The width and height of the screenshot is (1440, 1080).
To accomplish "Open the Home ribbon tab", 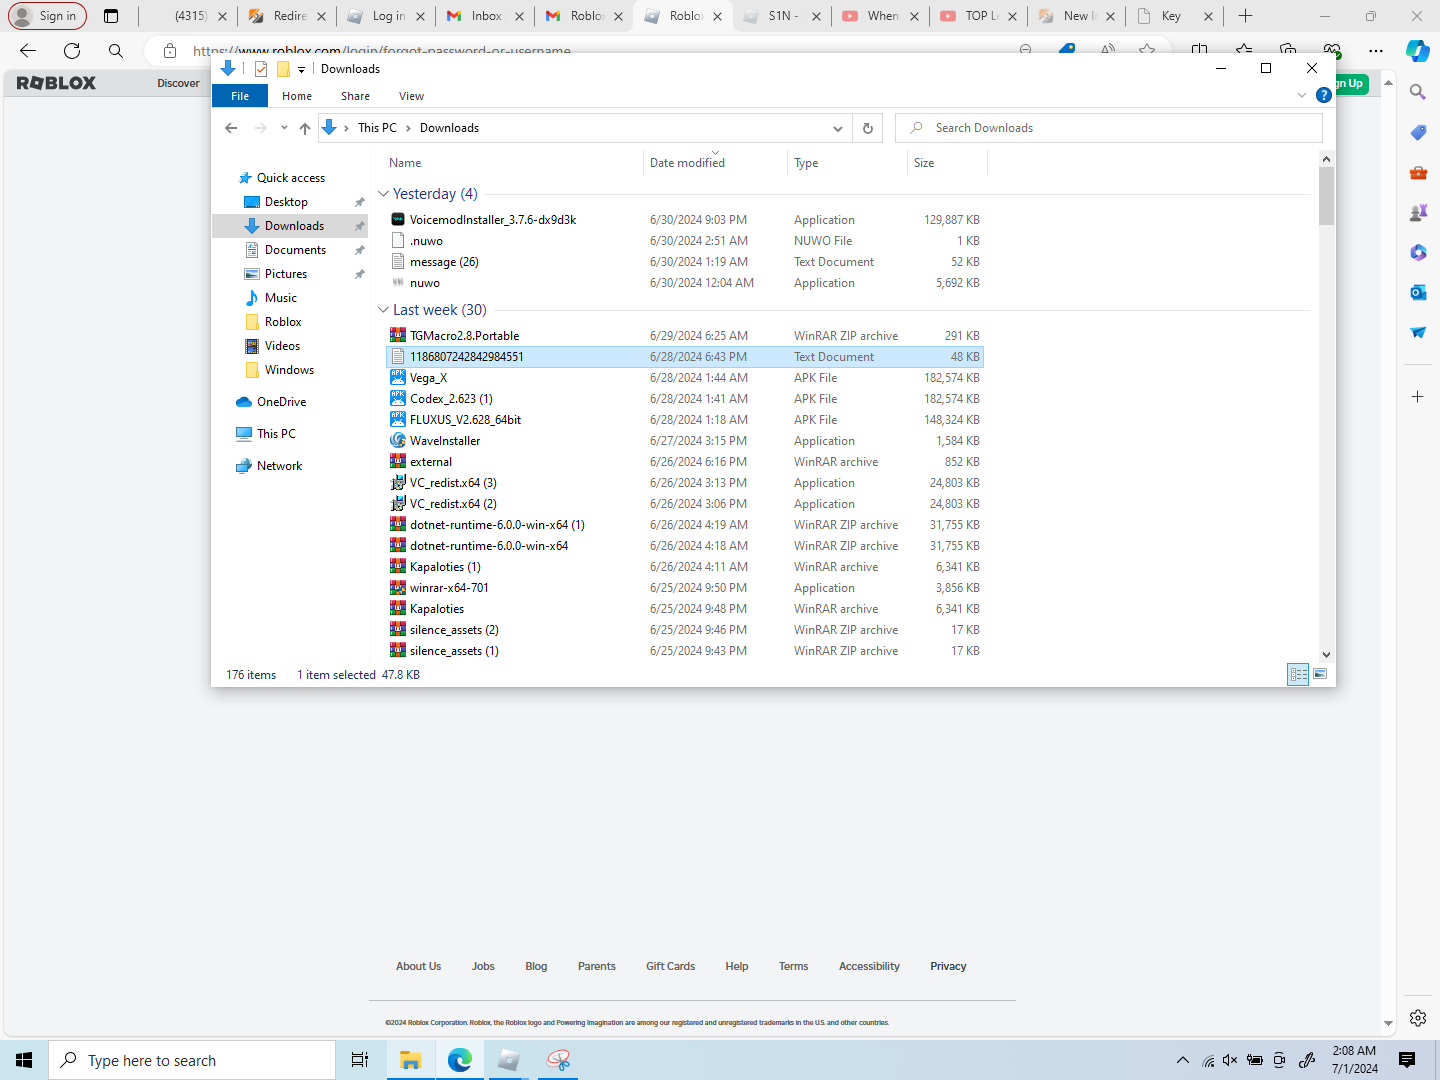I will [x=297, y=96].
